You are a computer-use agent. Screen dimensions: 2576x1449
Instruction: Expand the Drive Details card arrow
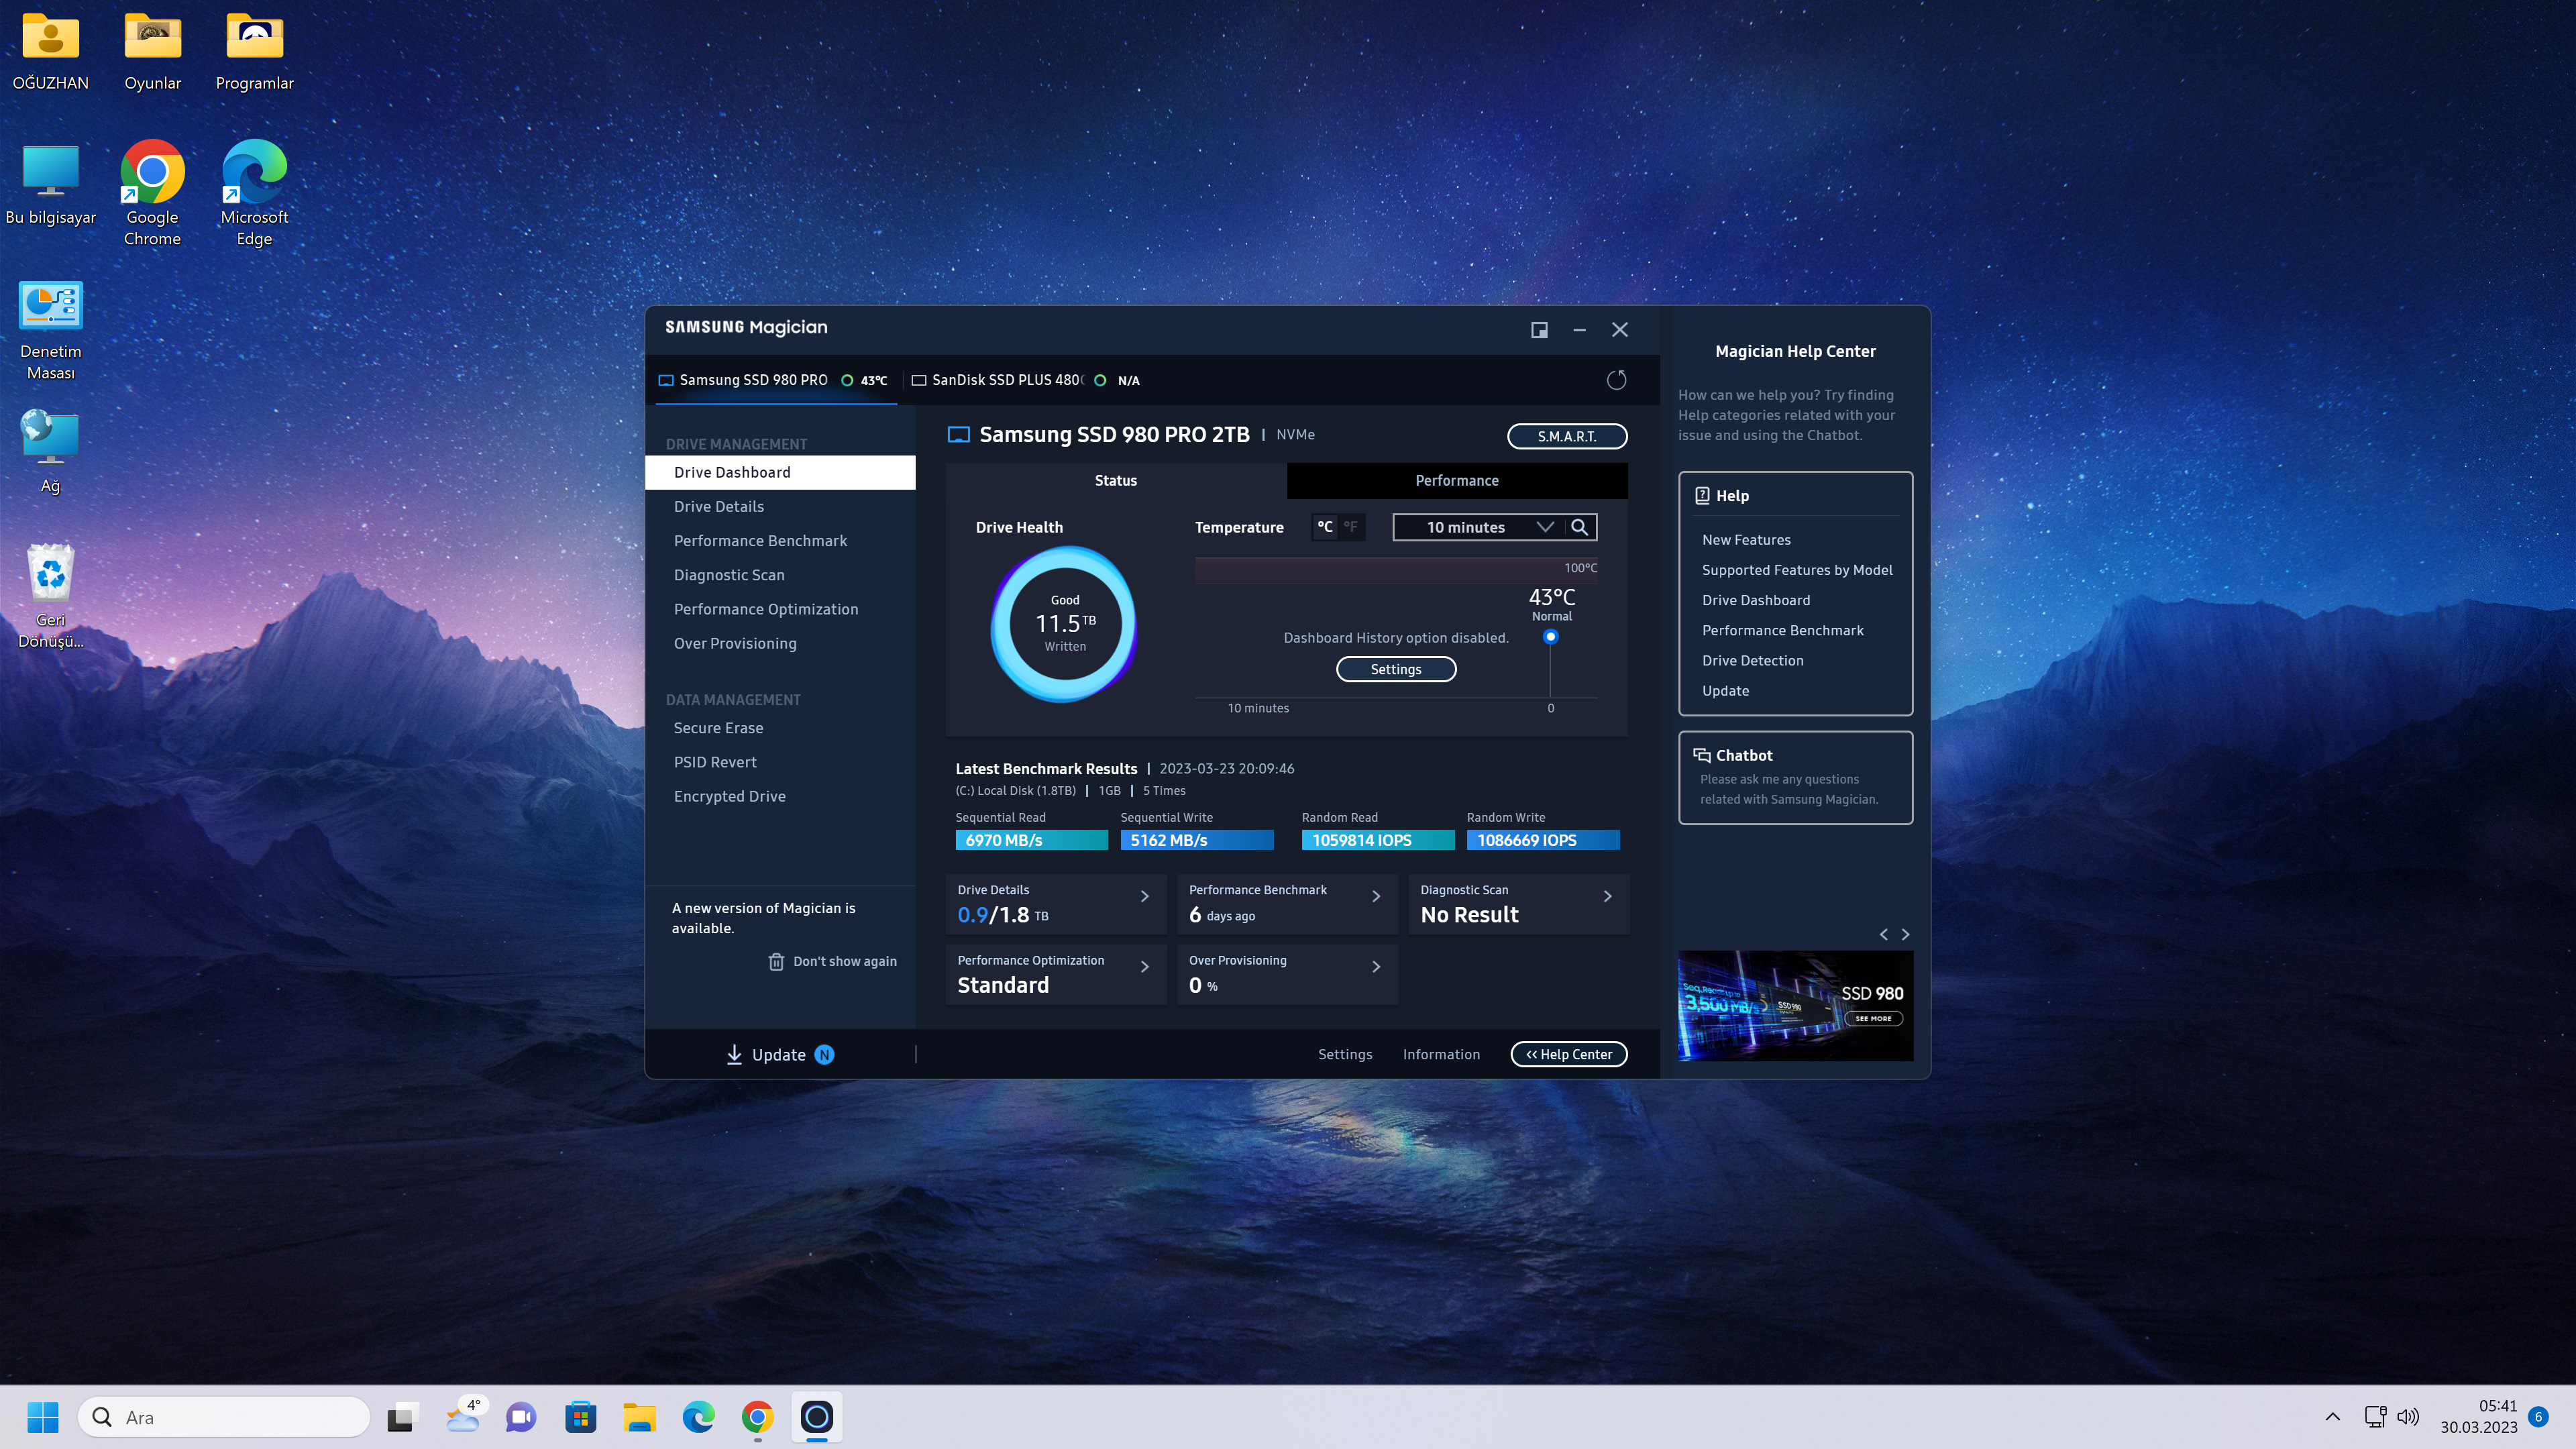point(1145,896)
